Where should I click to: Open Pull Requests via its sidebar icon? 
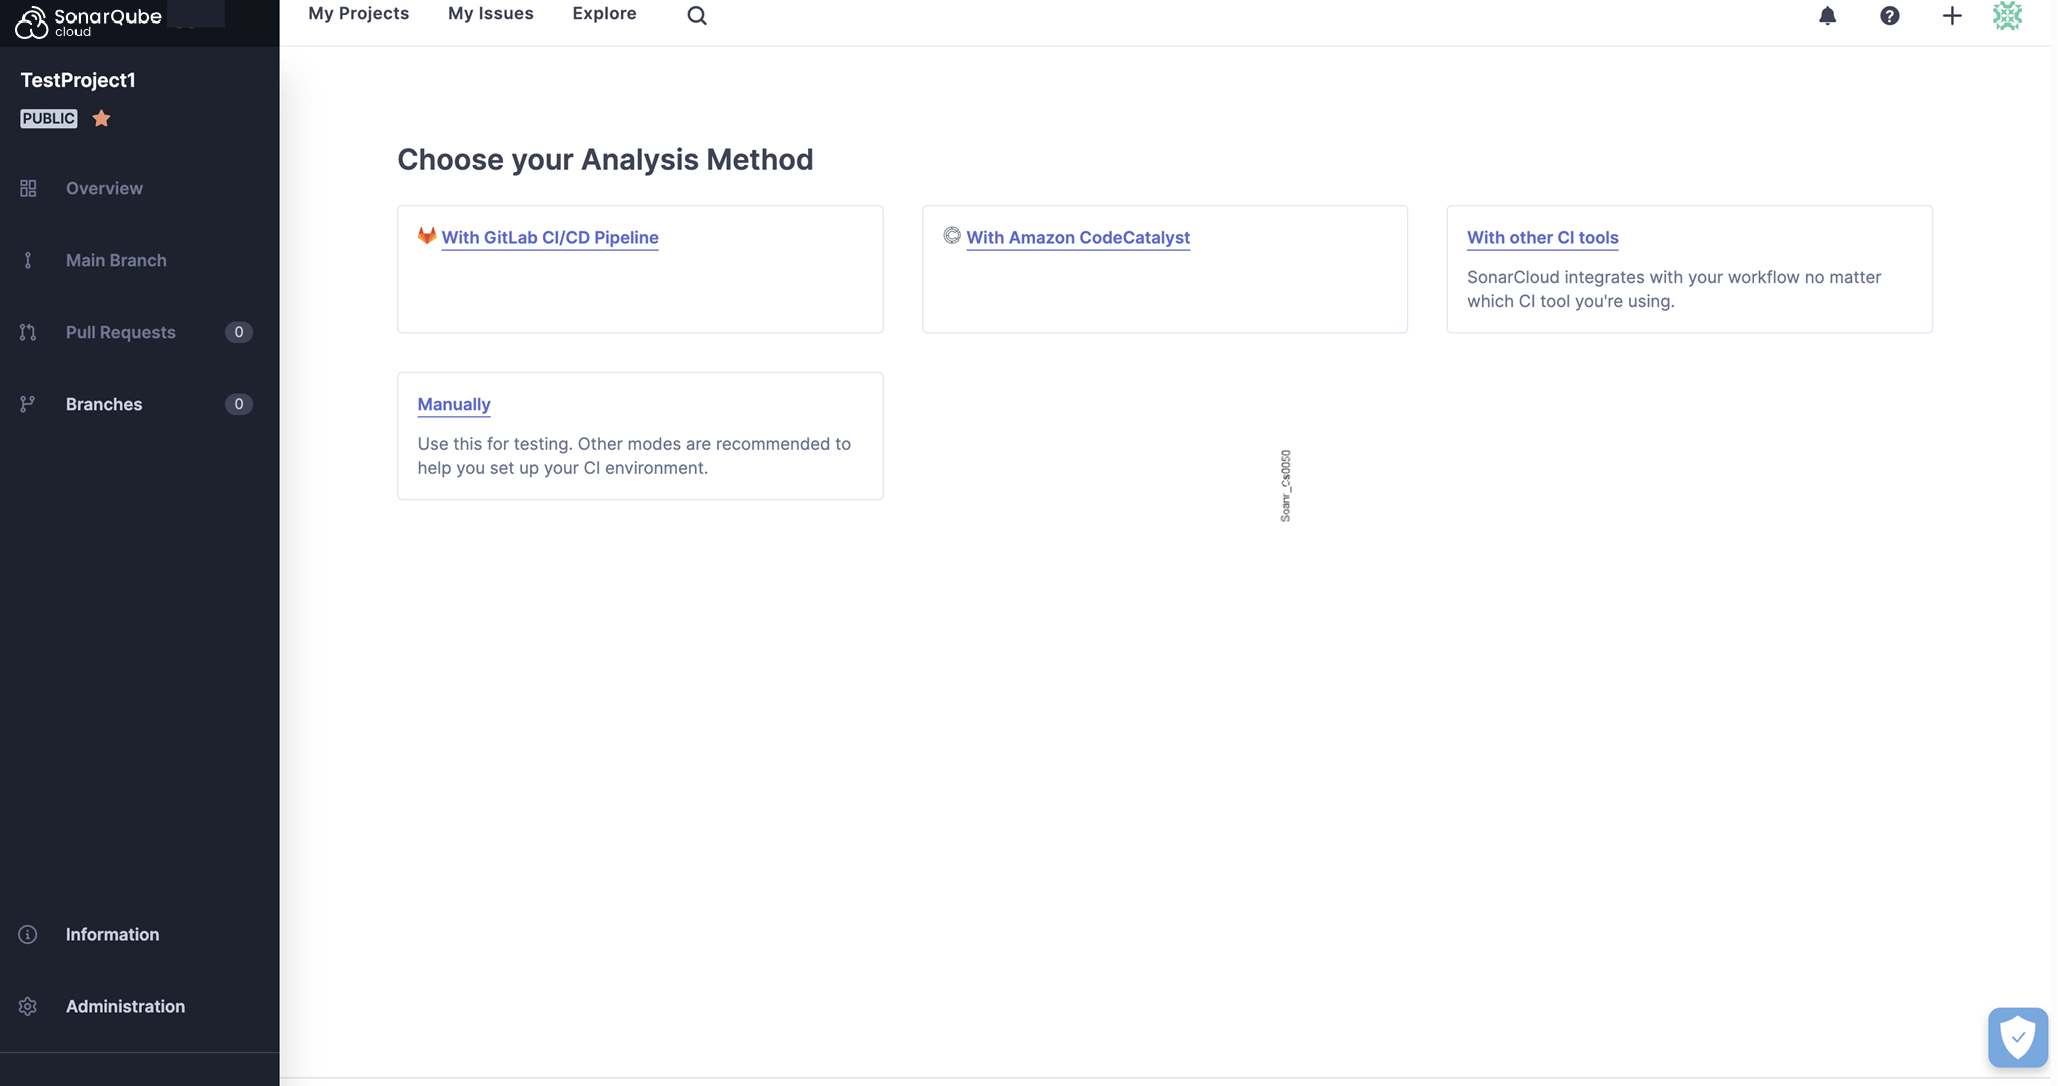click(x=27, y=332)
